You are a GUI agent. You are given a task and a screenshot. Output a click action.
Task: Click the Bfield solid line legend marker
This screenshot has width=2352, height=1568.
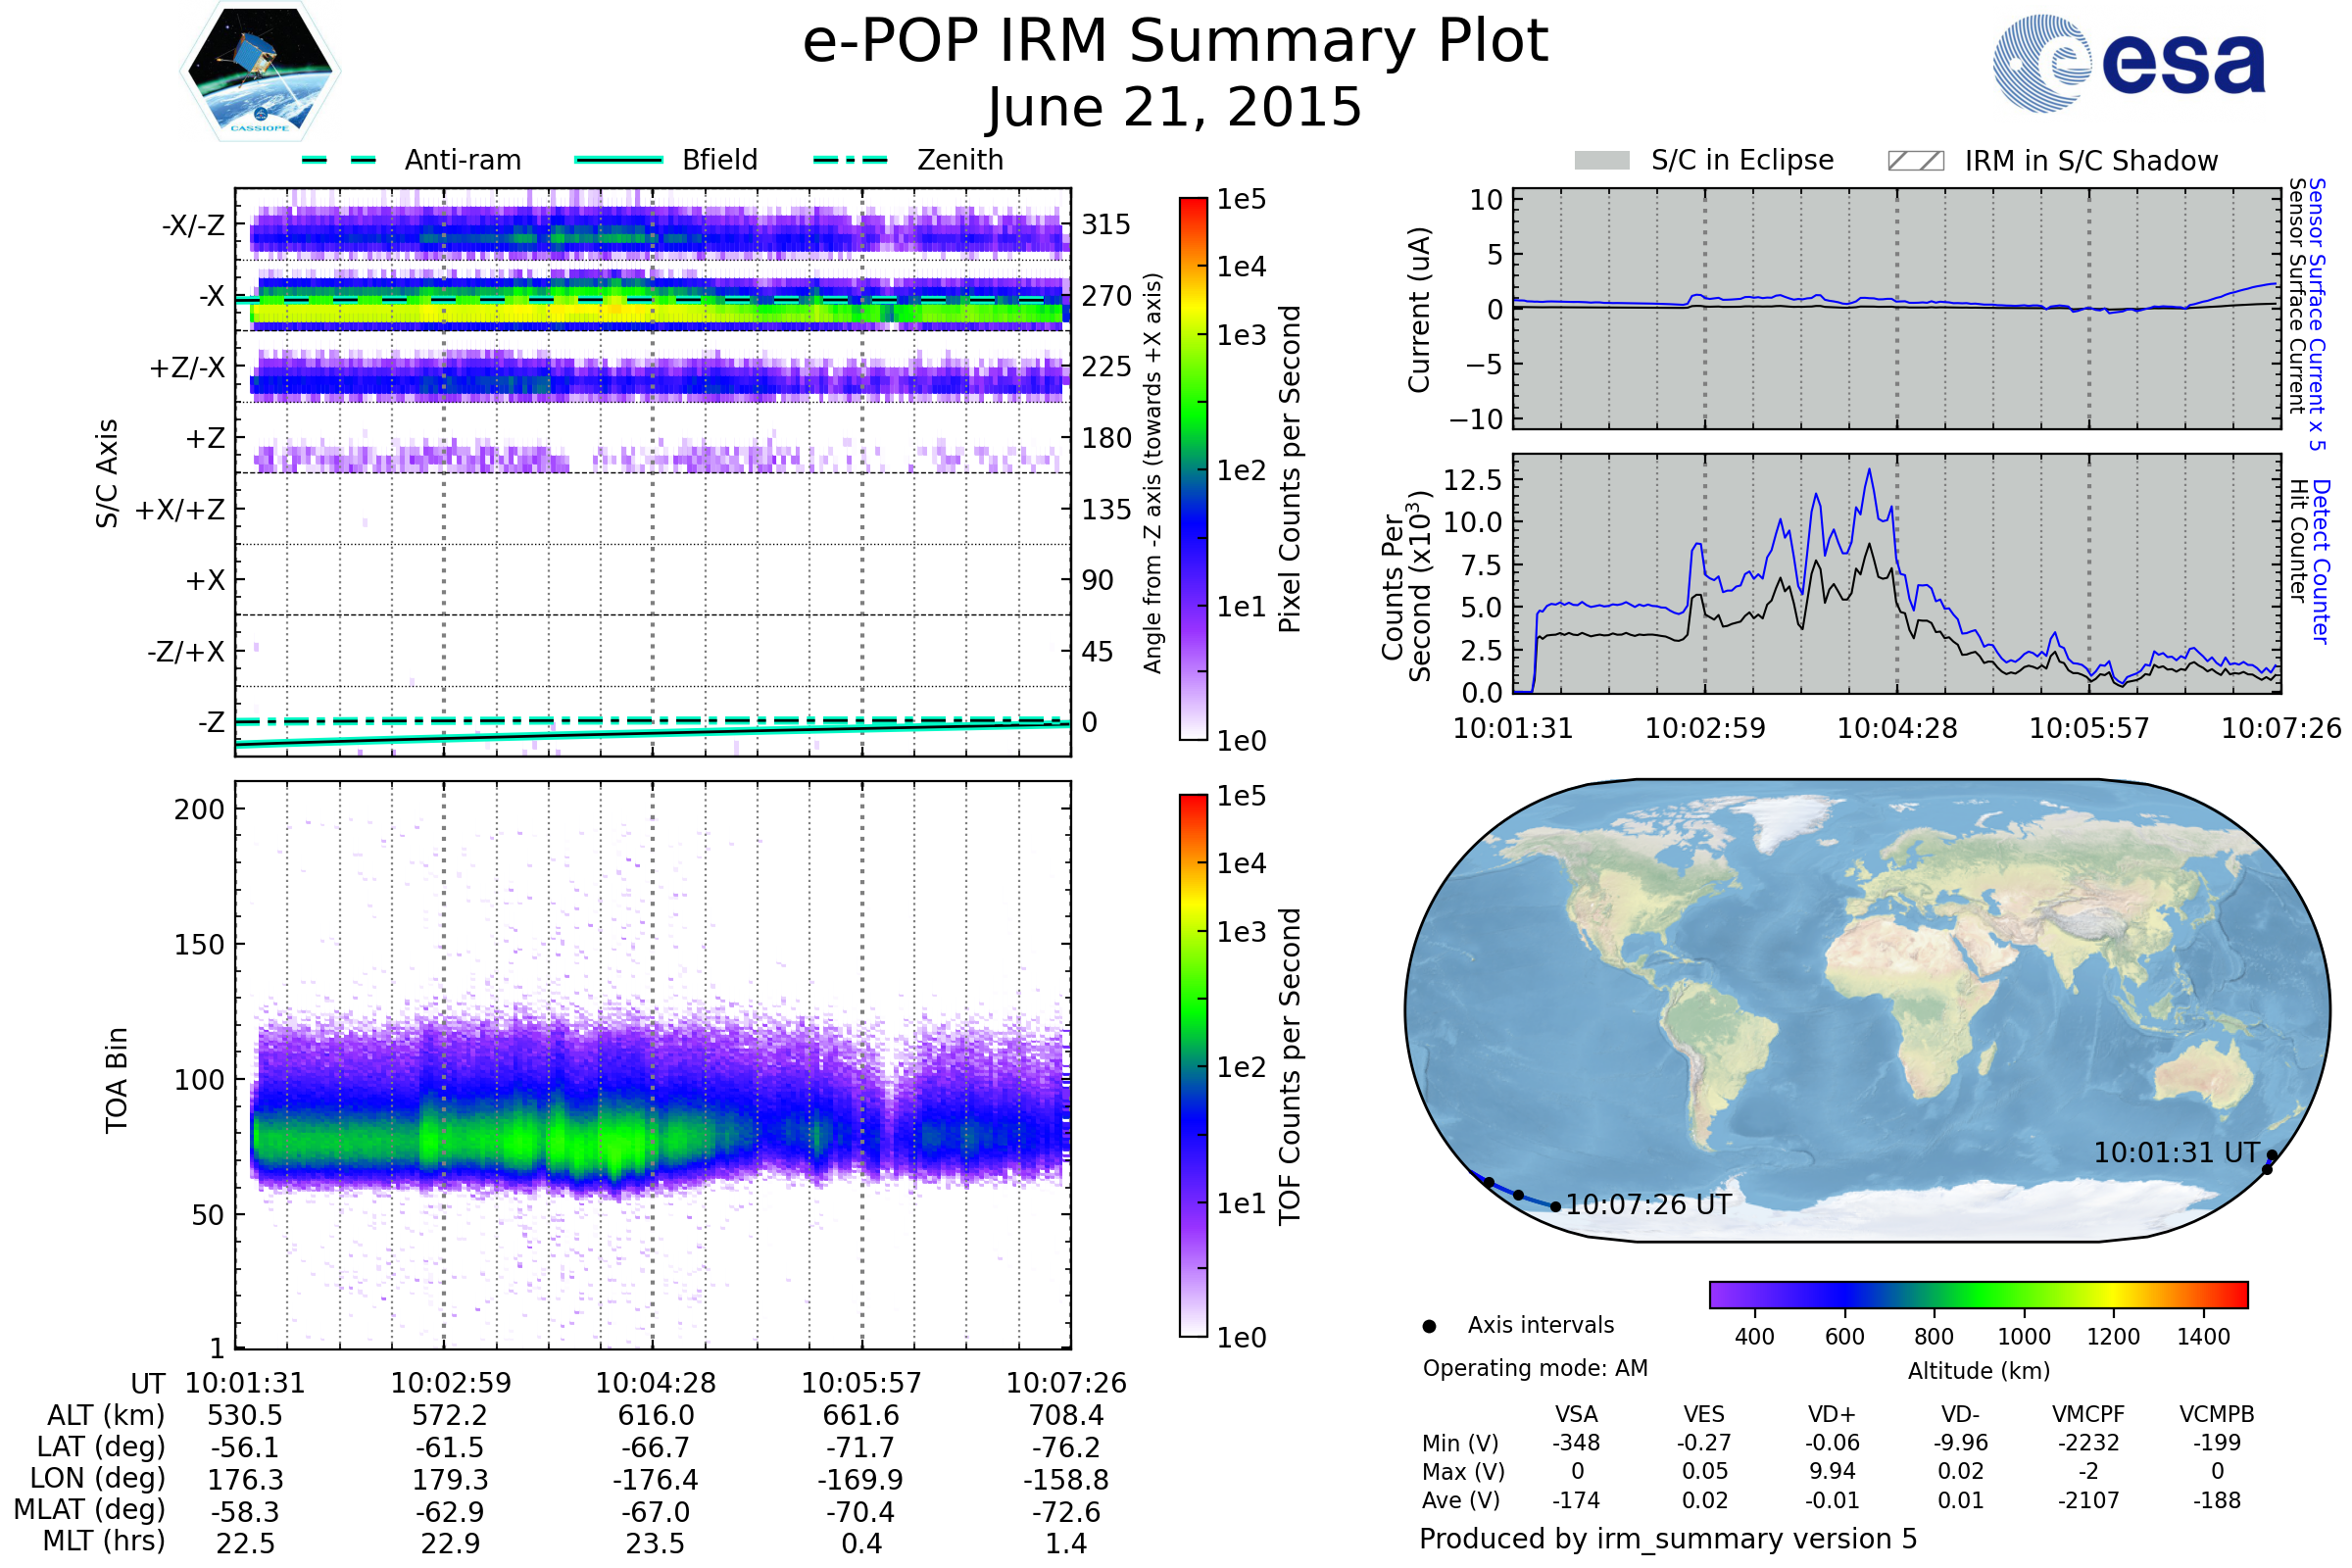pos(619,160)
